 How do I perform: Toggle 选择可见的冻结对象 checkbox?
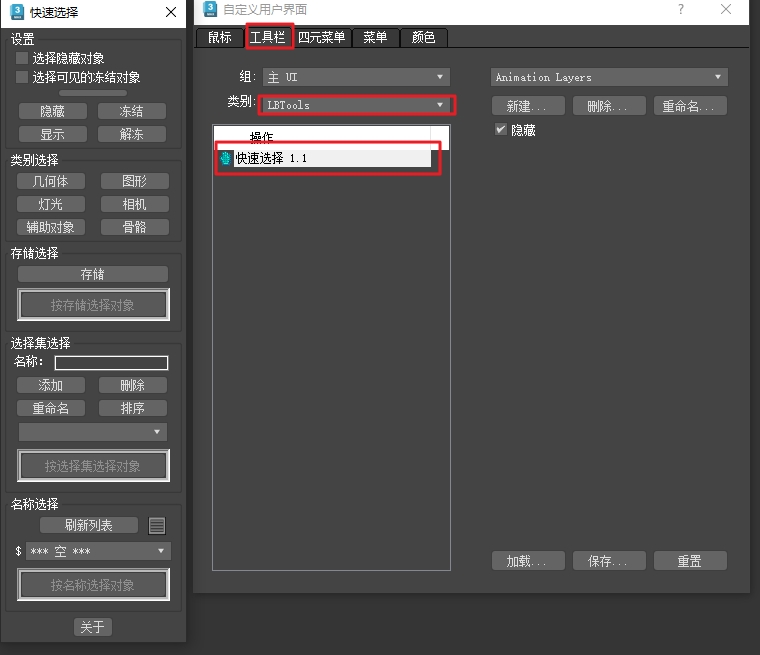pos(22,77)
